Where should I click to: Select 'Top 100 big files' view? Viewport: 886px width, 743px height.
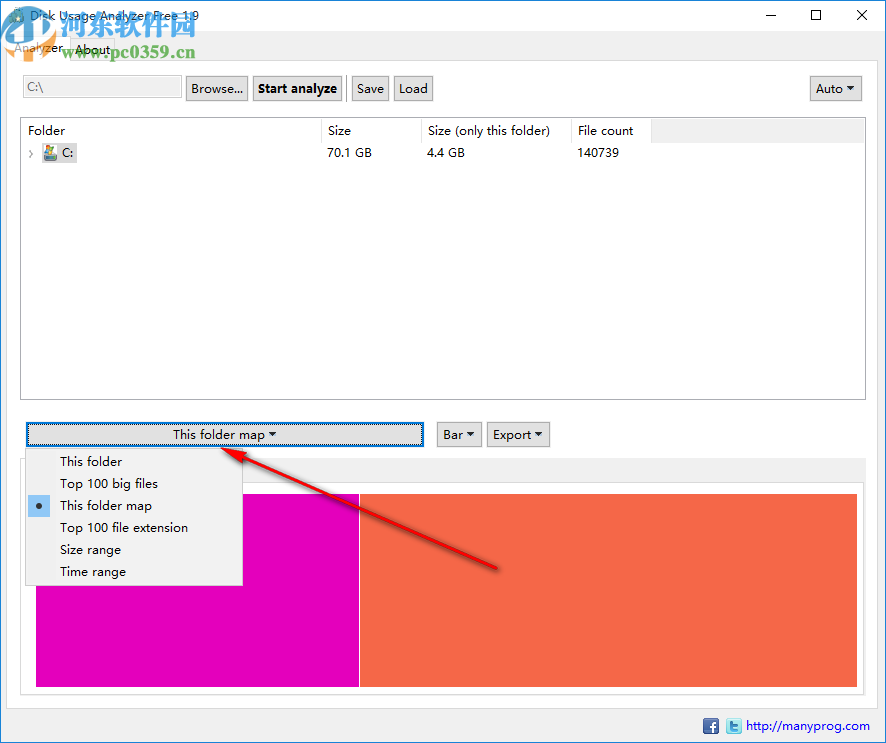click(x=109, y=483)
